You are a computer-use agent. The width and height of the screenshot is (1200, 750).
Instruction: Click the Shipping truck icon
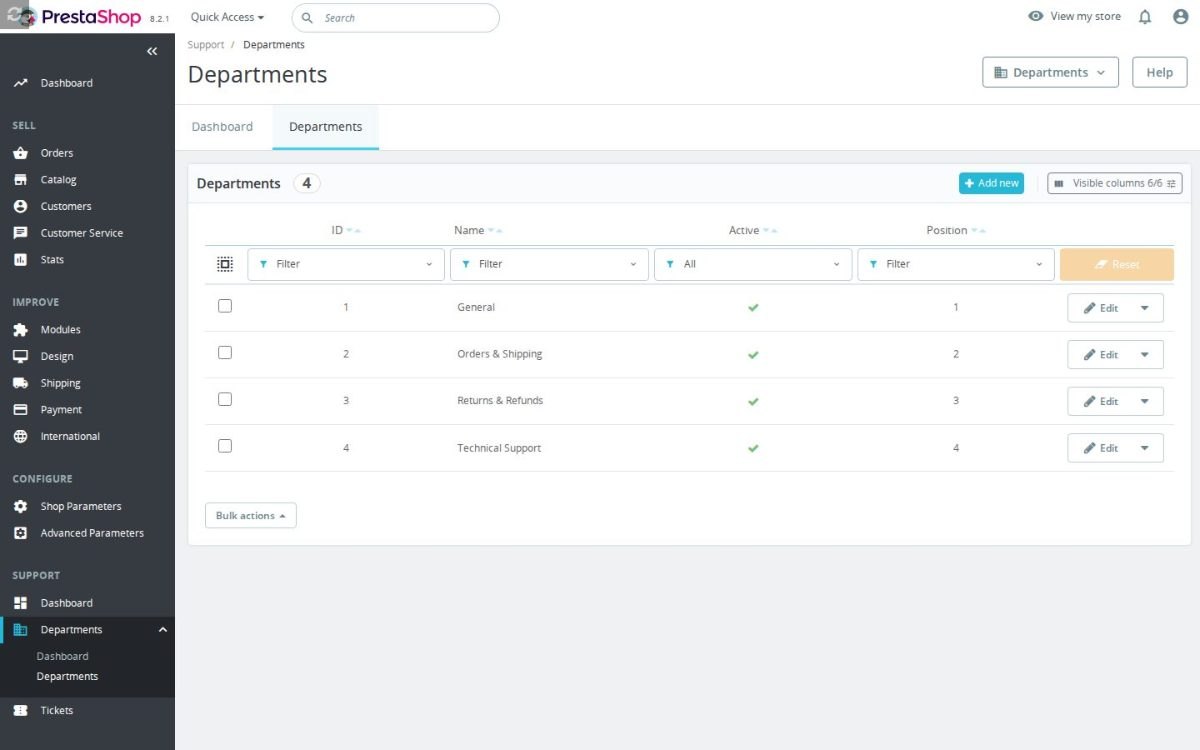coord(20,383)
